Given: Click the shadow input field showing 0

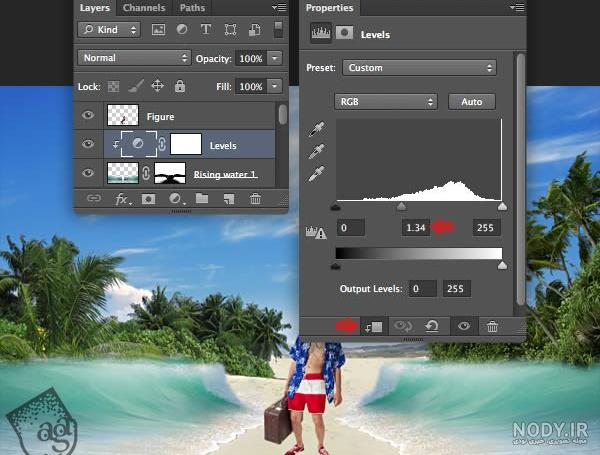Looking at the screenshot, I should pyautogui.click(x=351, y=228).
